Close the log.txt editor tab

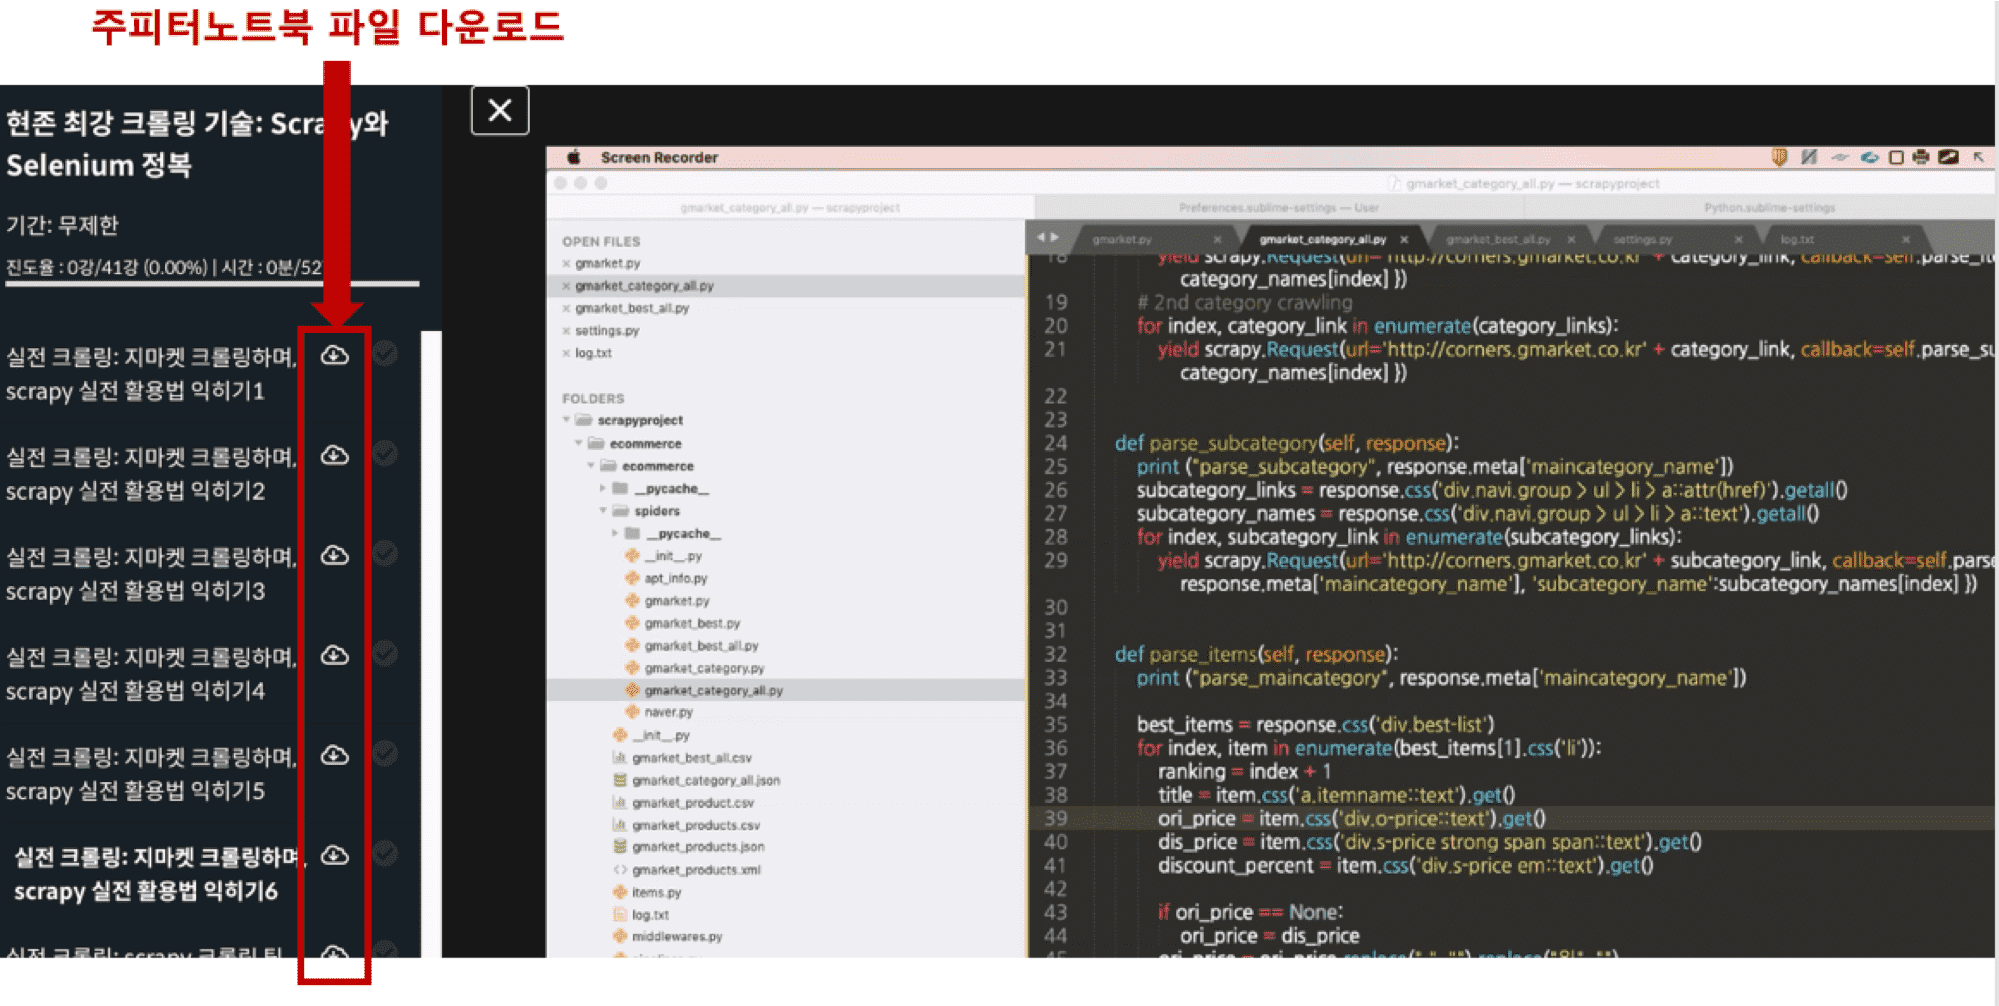point(1905,240)
